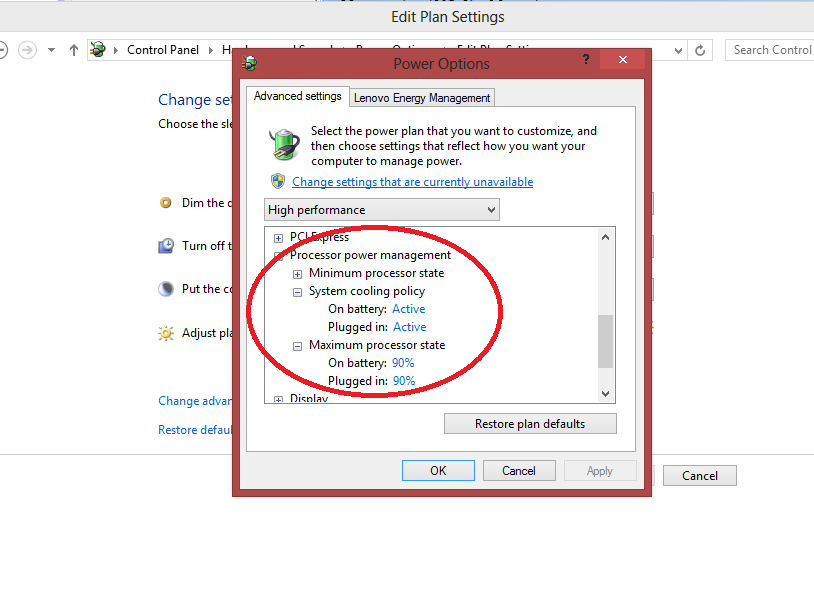Click the settings list scroll up arrow
The image size is (814, 593).
pos(605,237)
